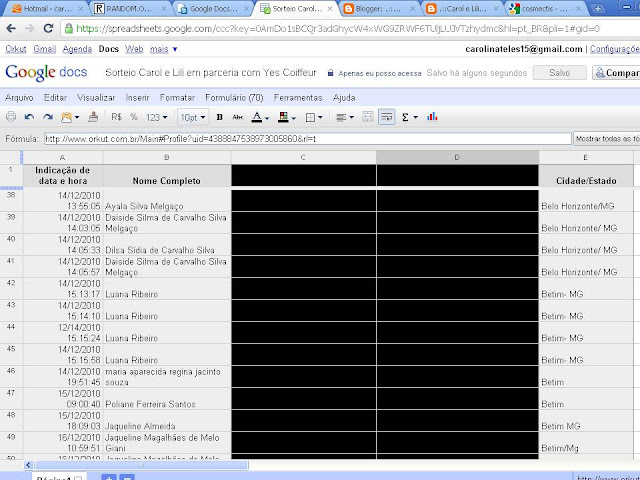Image resolution: width=640 pixels, height=480 pixels.
Task: Add a new sheet with the plus button
Action: pos(109,477)
